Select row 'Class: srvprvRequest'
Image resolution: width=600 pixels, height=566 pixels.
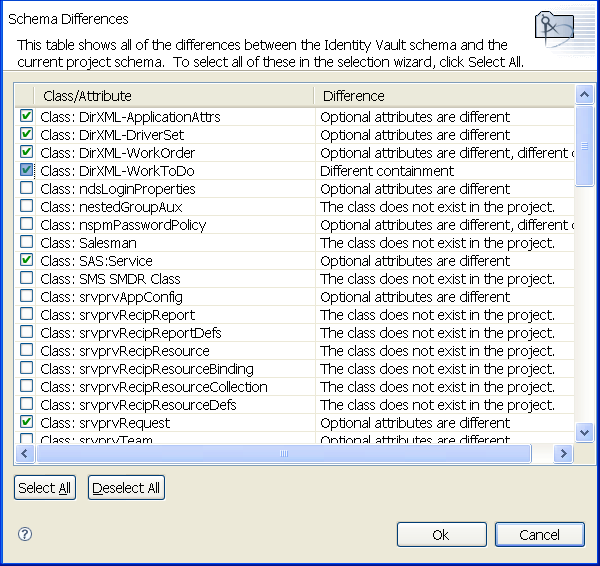(295, 422)
